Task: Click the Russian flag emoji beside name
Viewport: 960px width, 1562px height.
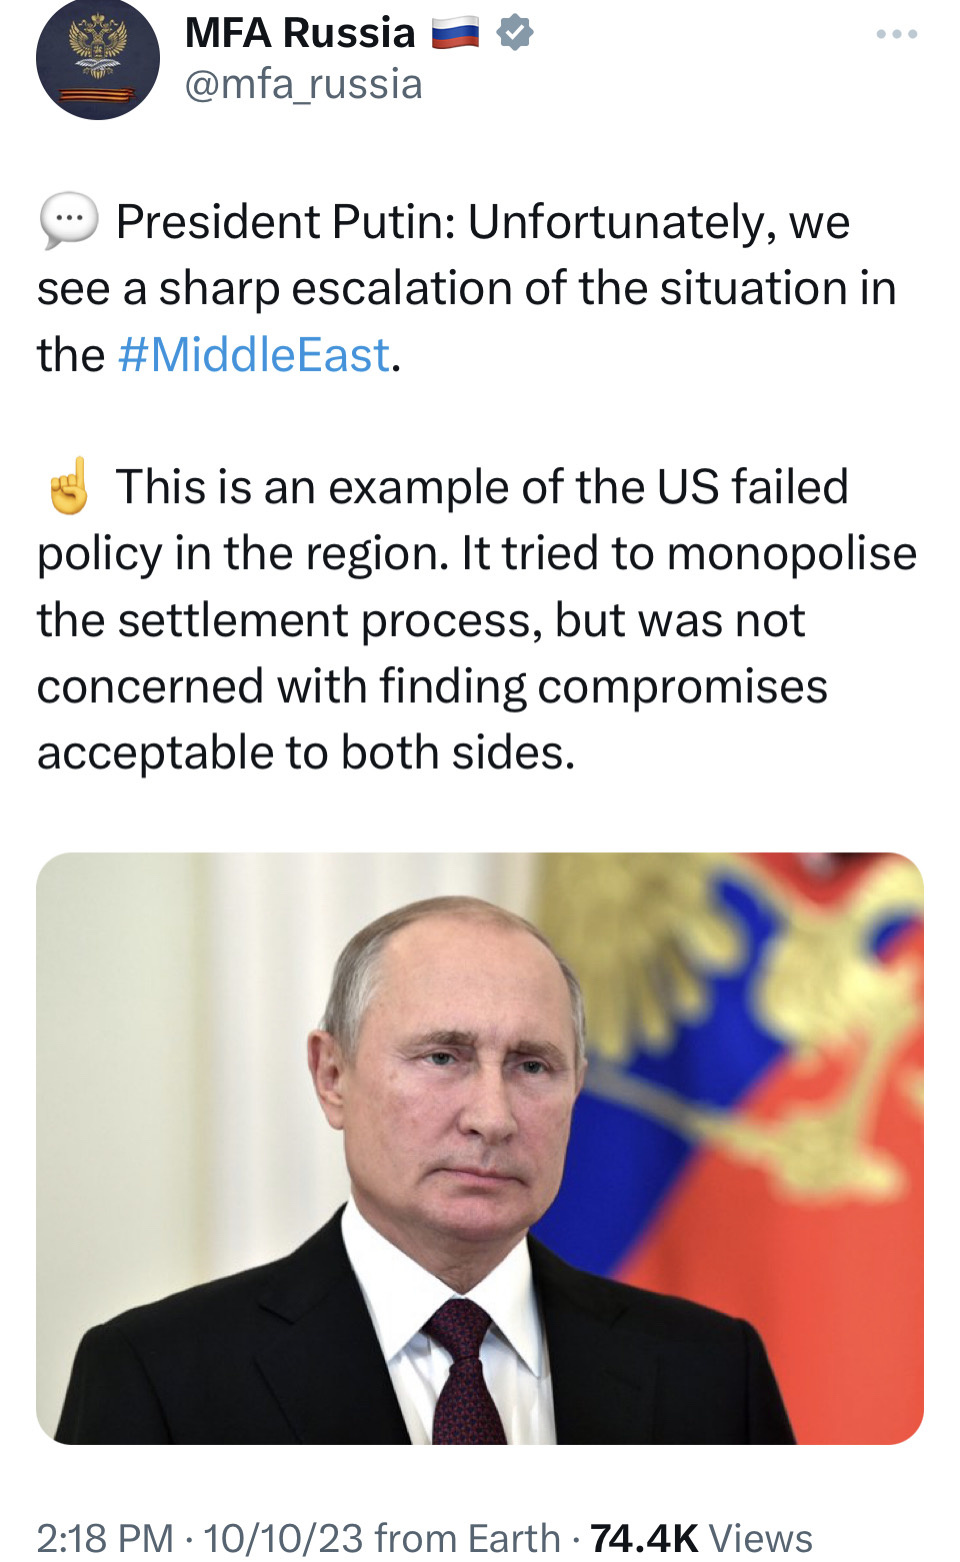Action: [x=455, y=34]
